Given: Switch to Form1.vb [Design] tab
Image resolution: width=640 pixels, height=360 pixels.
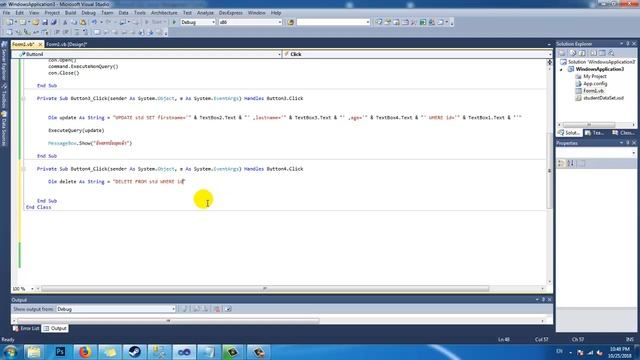Looking at the screenshot, I should (66, 44).
